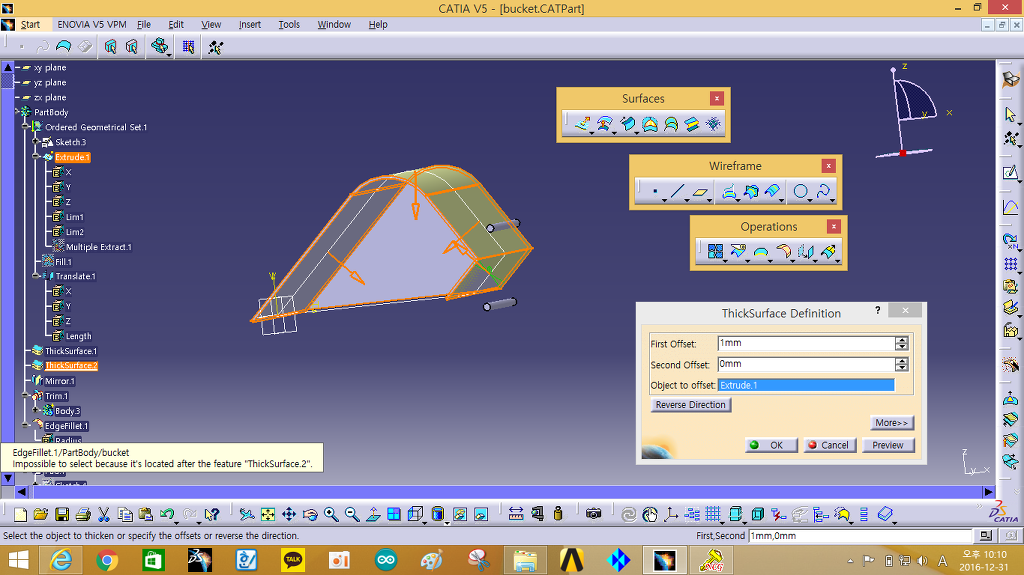Select the Circle tool in the Wireframe toolbar
Screen dimensions: 1024x575
point(800,192)
